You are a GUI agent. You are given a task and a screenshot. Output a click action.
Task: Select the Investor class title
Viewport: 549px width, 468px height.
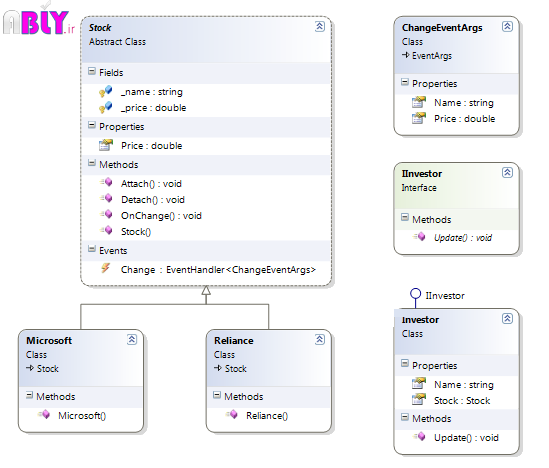click(421, 320)
